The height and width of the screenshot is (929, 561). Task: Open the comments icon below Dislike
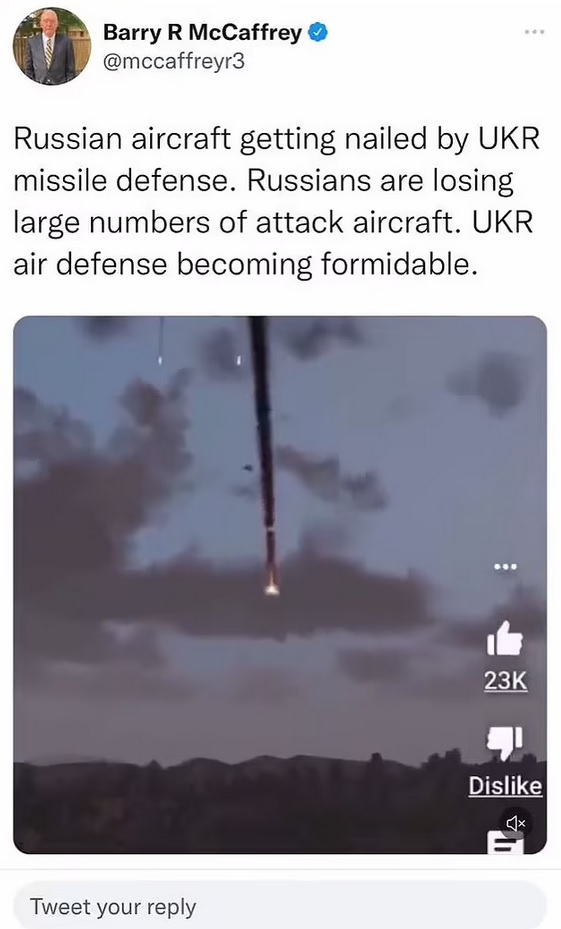(505, 843)
